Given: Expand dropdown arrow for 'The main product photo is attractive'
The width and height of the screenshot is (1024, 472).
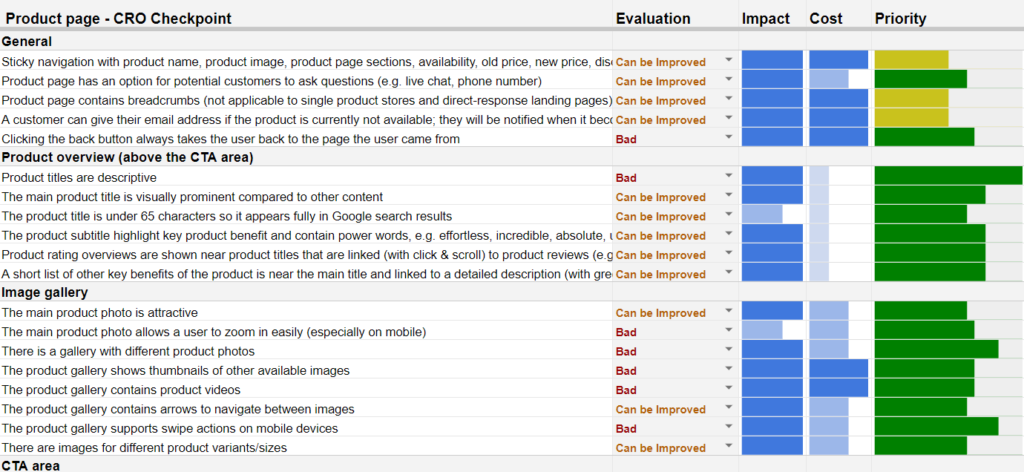Looking at the screenshot, I should pyautogui.click(x=728, y=312).
